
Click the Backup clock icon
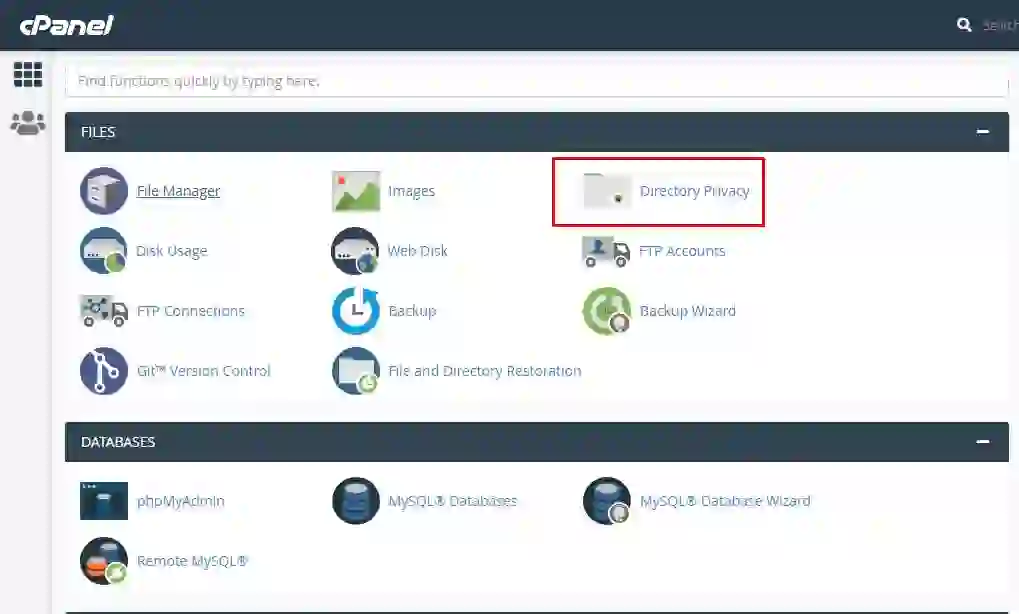[355, 311]
